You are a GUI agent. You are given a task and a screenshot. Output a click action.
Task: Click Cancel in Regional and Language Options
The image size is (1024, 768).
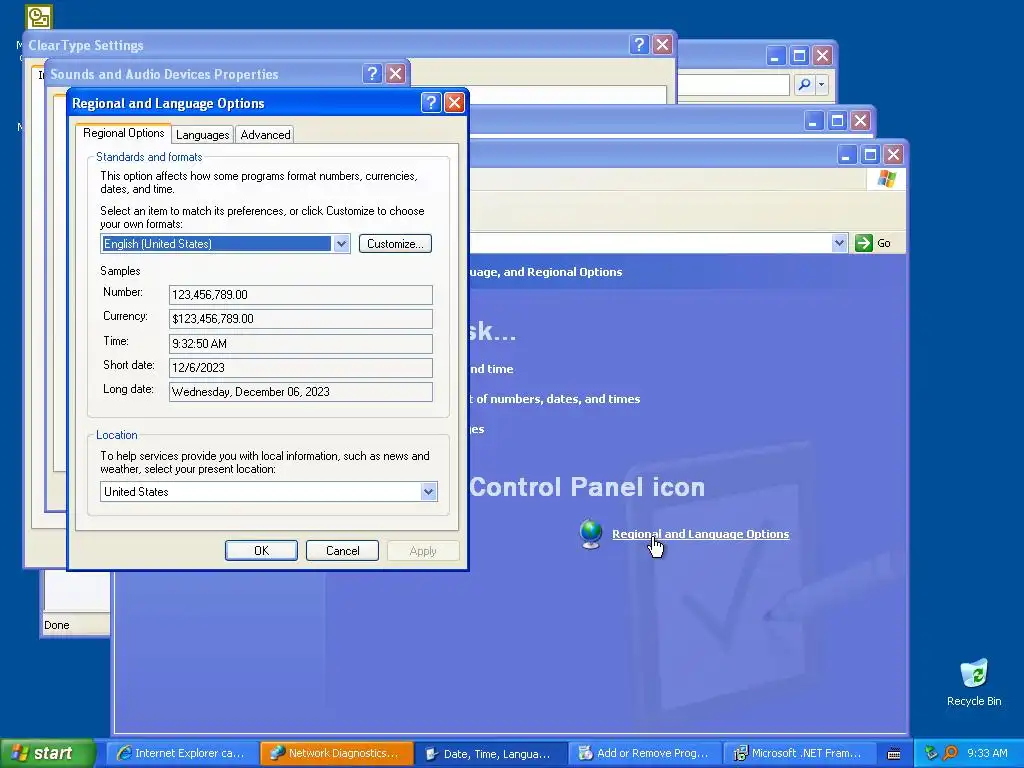click(342, 551)
